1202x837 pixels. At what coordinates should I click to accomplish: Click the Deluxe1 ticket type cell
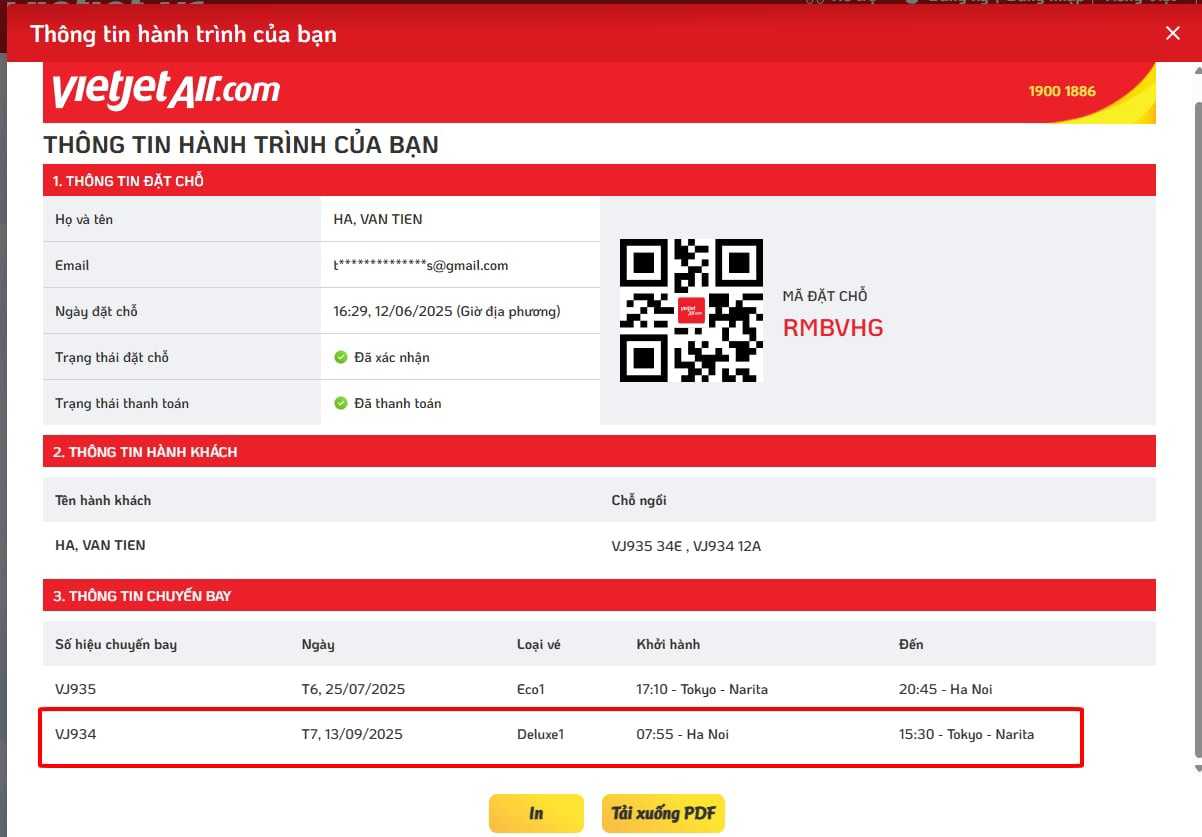coord(540,734)
